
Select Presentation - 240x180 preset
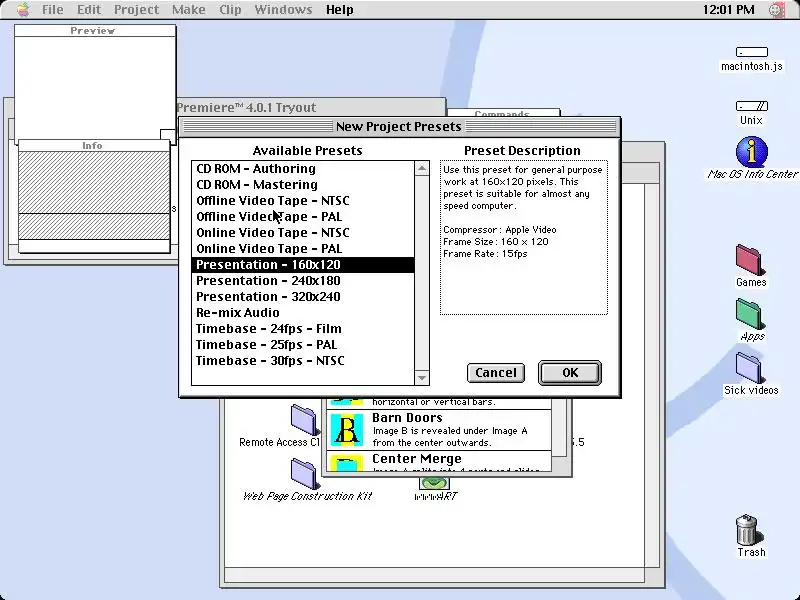pos(303,281)
